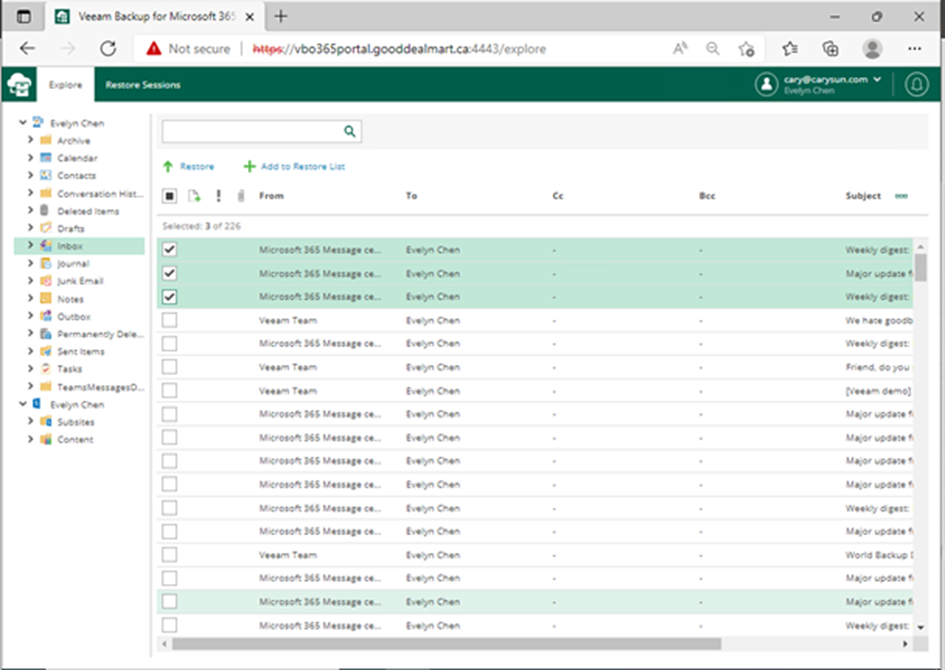This screenshot has width=945, height=670.
Task: Click the horizontal scrollbar right arrow
Action: (905, 644)
